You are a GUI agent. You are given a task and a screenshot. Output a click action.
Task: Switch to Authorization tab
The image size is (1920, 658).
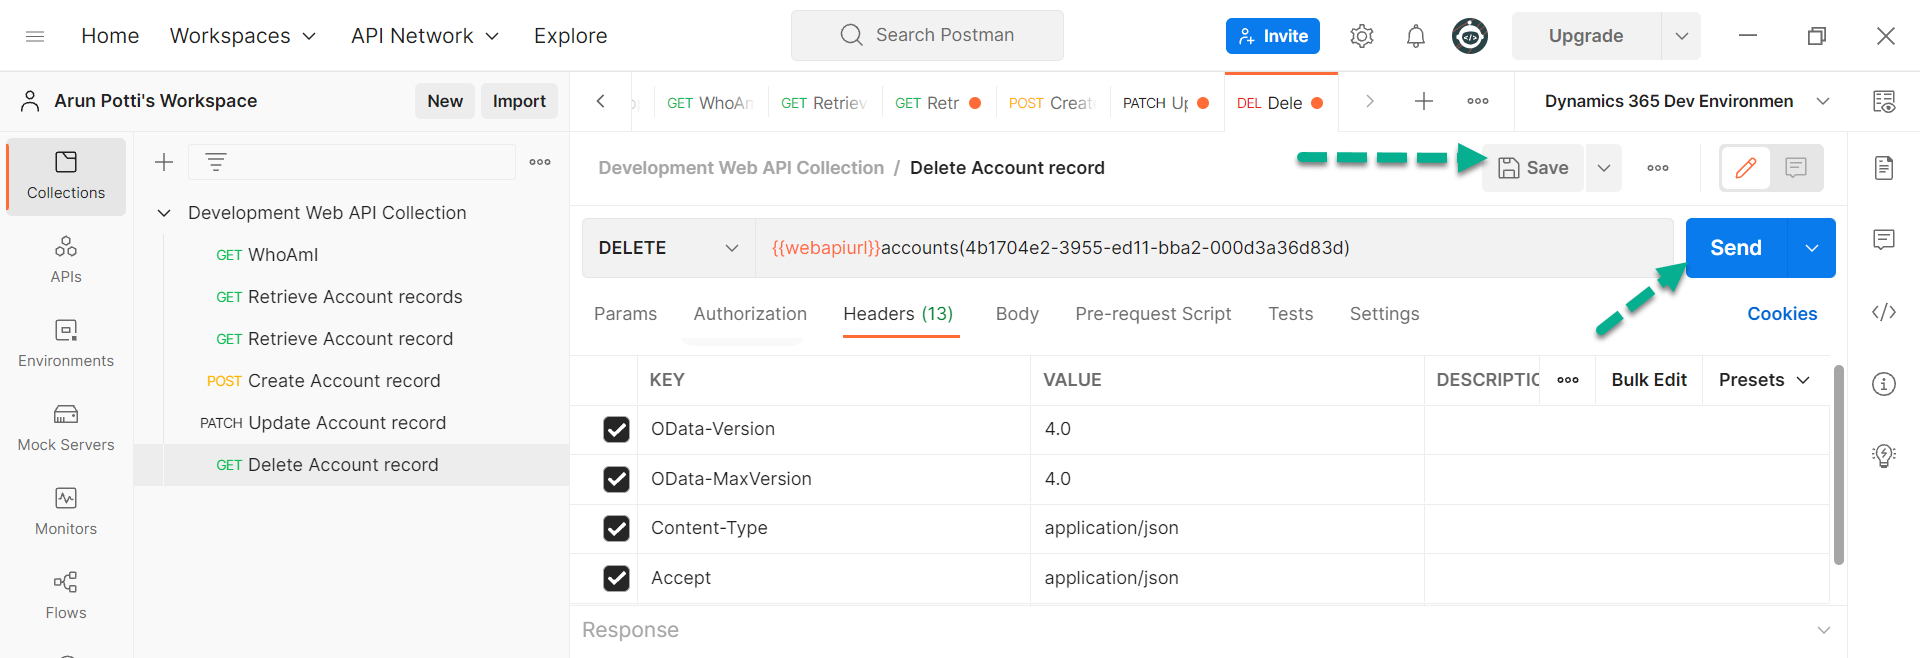pyautogui.click(x=750, y=314)
